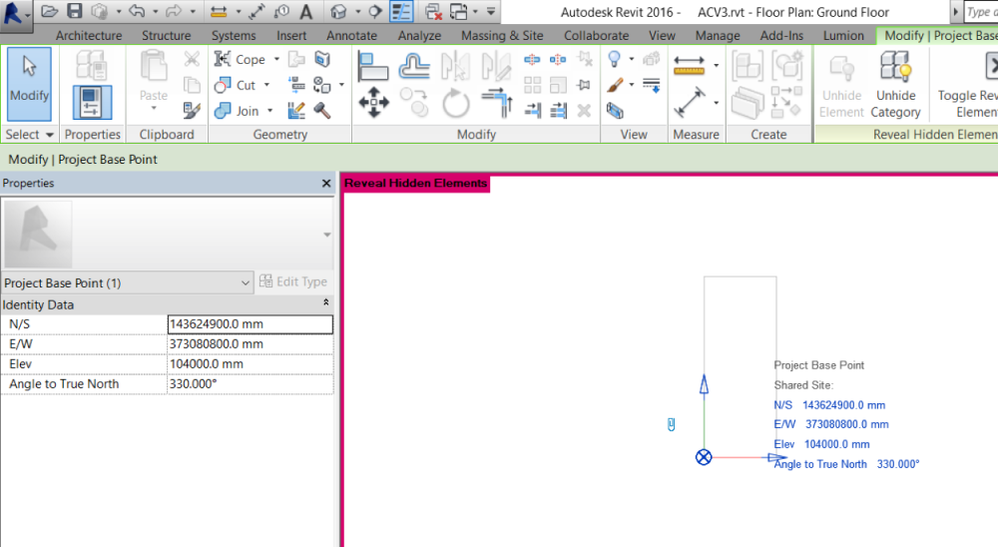Click the N/S value input field
The width and height of the screenshot is (998, 547).
coord(250,324)
